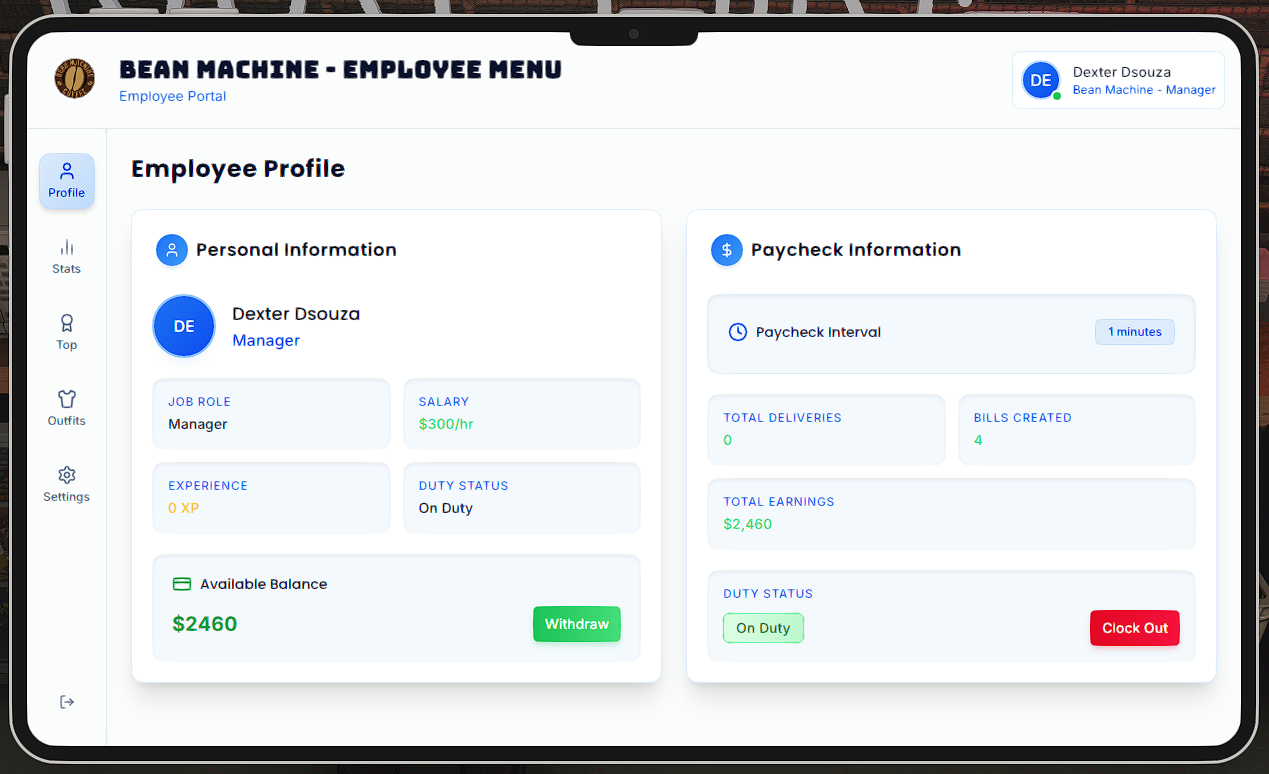The width and height of the screenshot is (1269, 774).
Task: Open the Dexter Dsouza header user card
Action: click(1118, 80)
